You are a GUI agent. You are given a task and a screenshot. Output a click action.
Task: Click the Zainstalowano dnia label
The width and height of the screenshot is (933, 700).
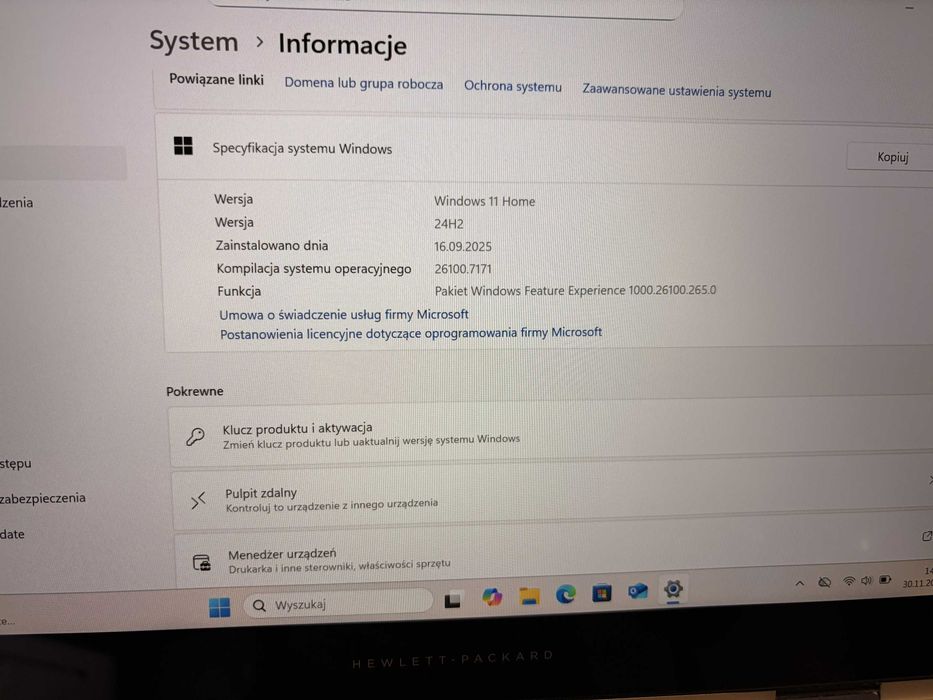pyautogui.click(x=271, y=245)
